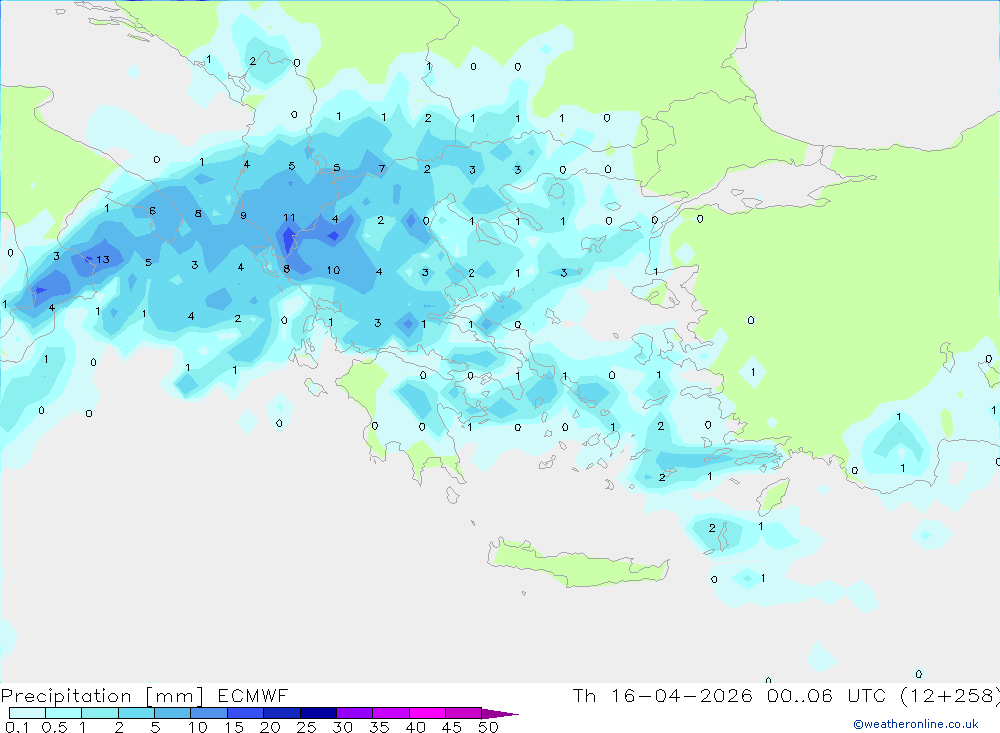Pick the dark navy swatch between 25 and 30
The image size is (1000, 733).
click(318, 713)
